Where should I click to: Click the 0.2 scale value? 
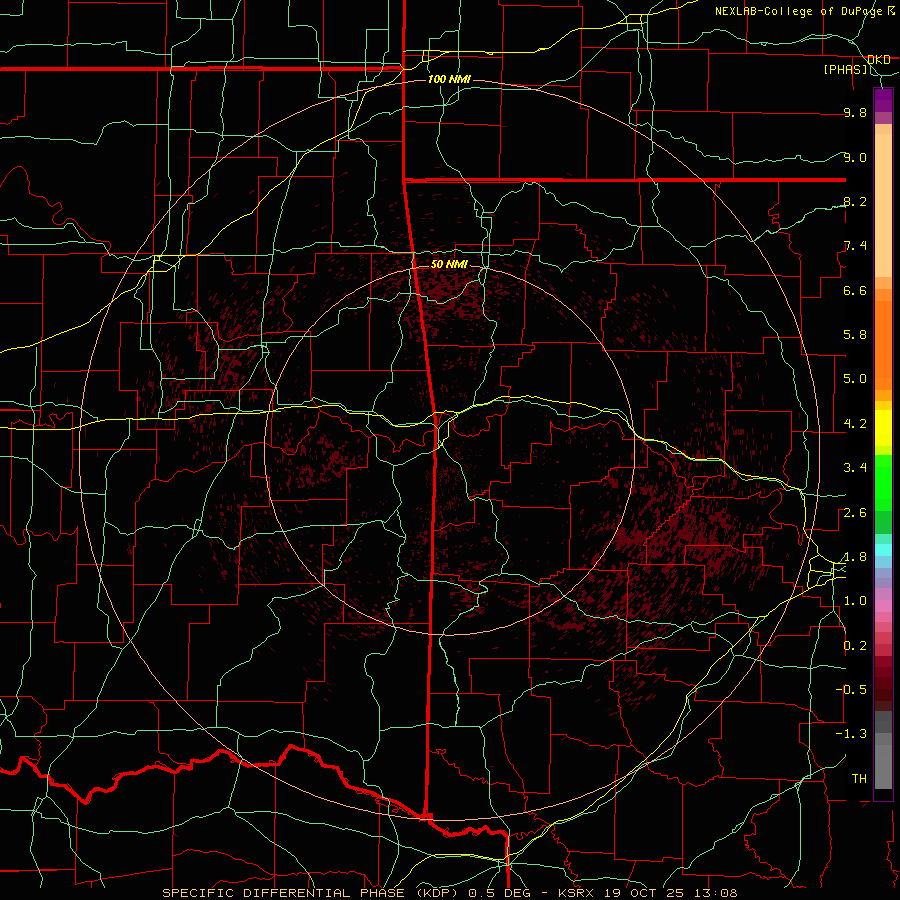[x=855, y=646]
